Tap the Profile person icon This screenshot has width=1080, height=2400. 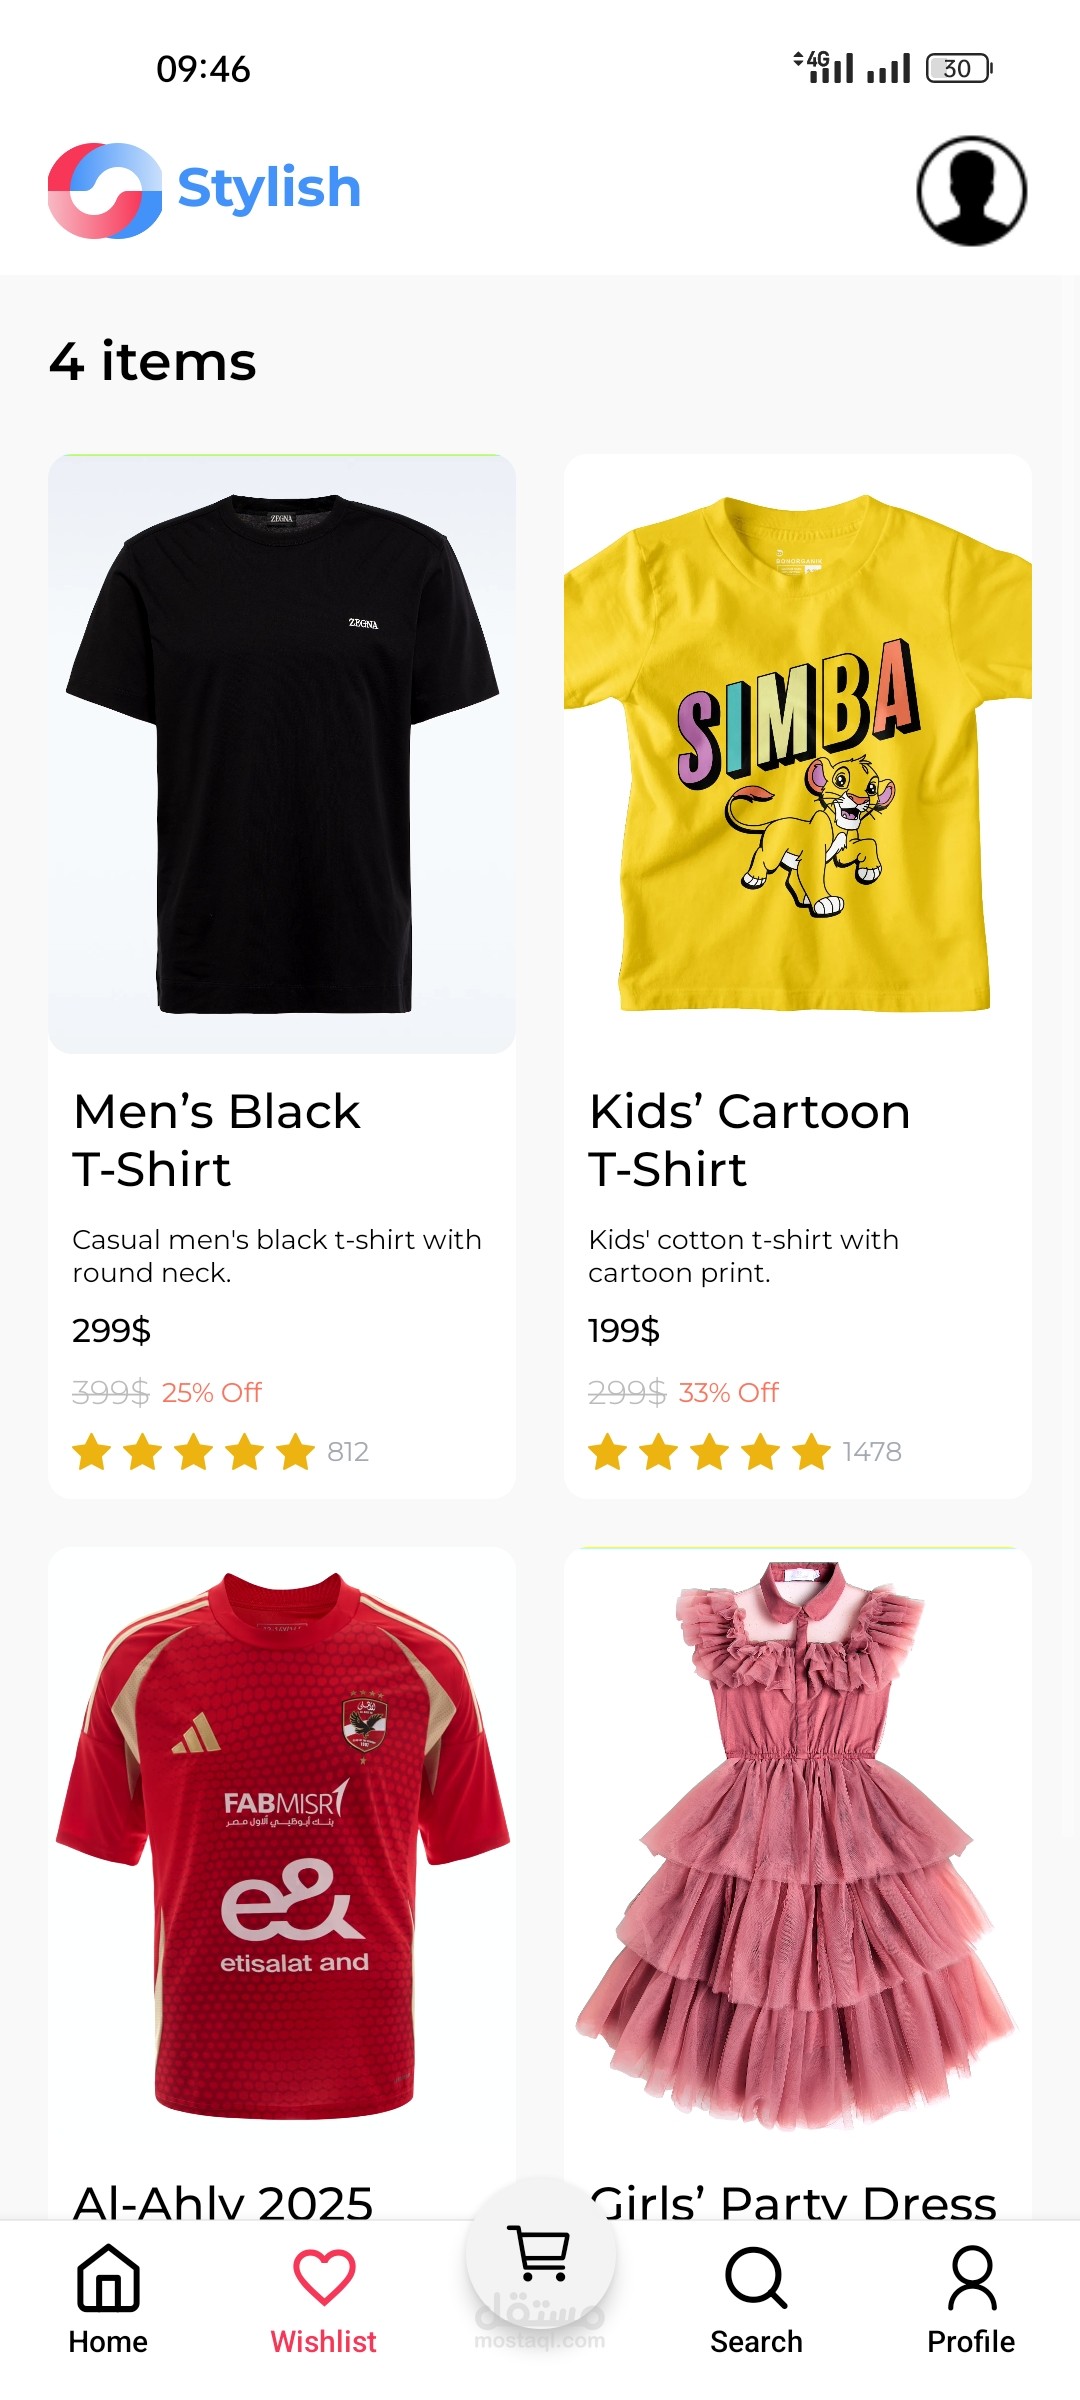click(x=971, y=2279)
